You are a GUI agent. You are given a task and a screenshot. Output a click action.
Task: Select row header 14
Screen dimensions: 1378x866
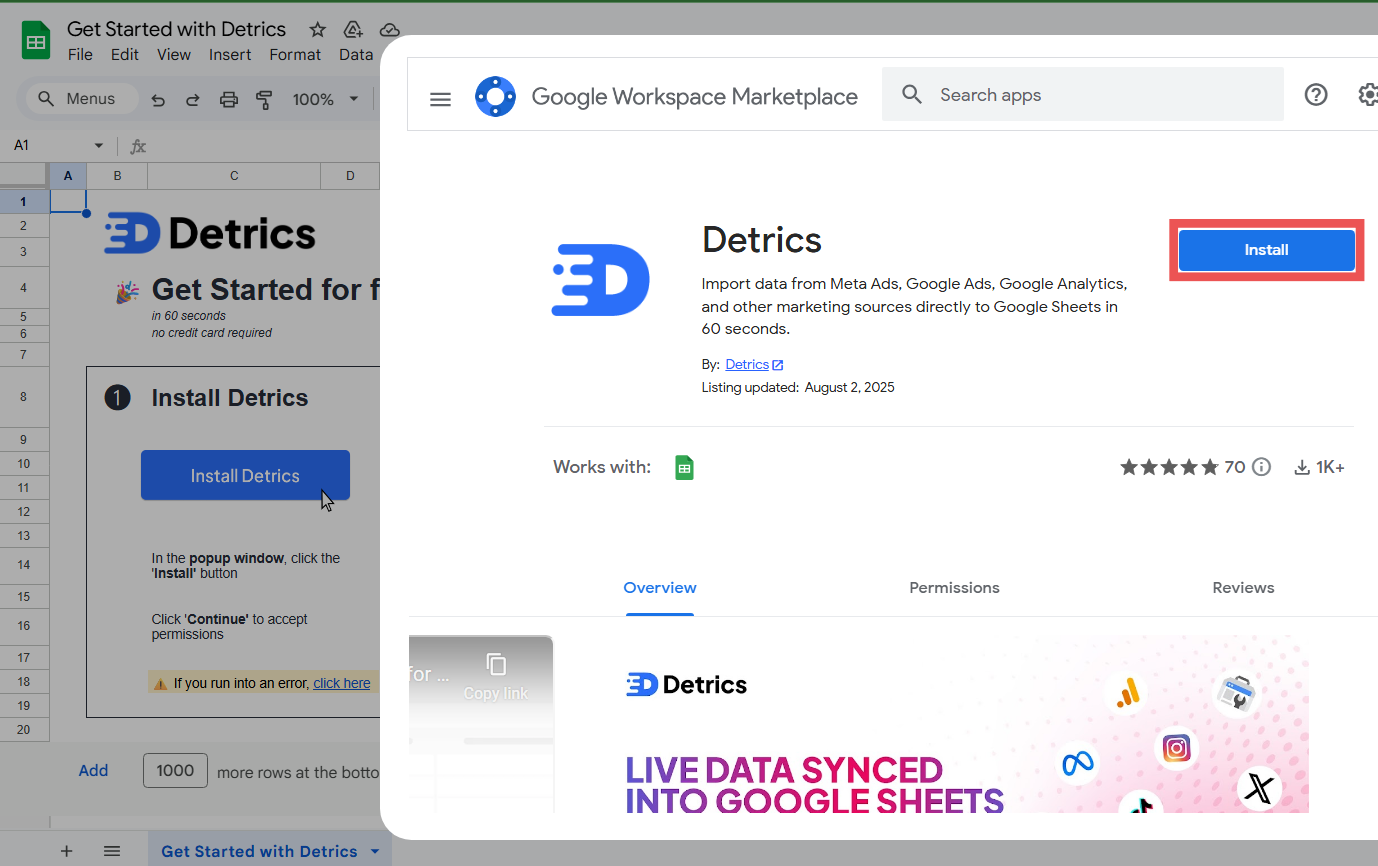[24, 565]
